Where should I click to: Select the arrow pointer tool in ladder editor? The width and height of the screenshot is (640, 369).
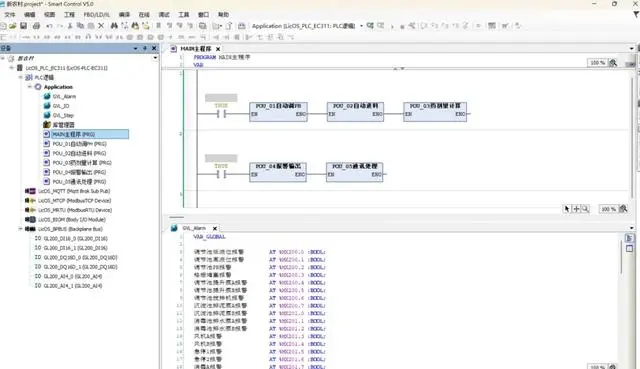click(x=567, y=209)
